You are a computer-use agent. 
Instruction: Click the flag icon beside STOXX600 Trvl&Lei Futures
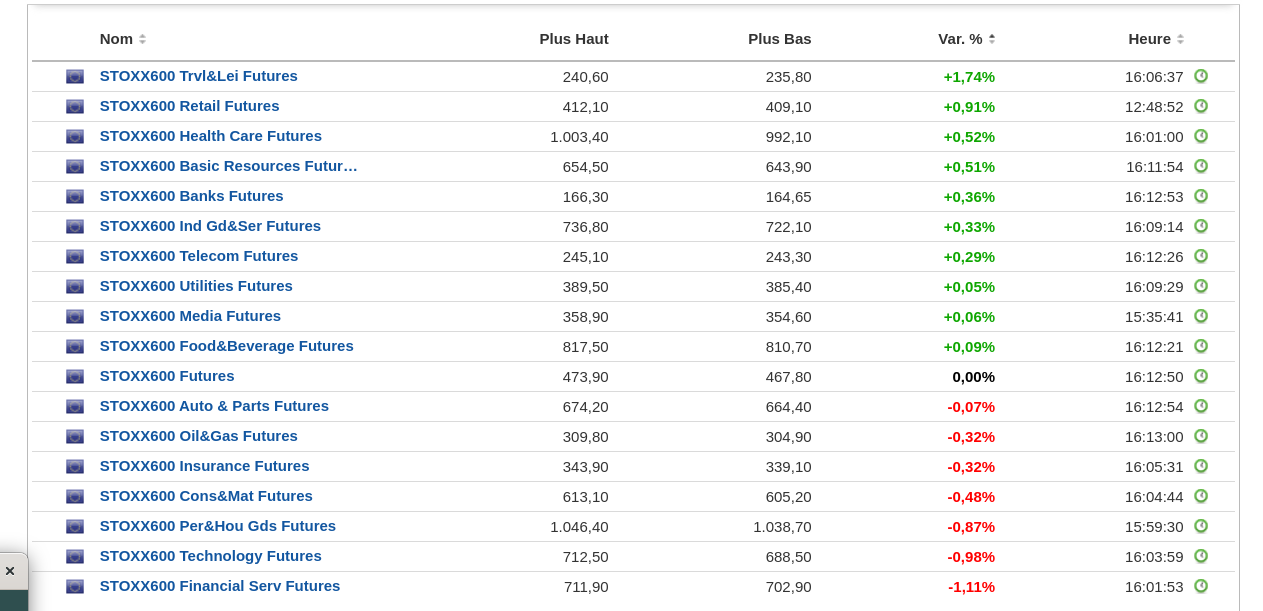click(75, 77)
